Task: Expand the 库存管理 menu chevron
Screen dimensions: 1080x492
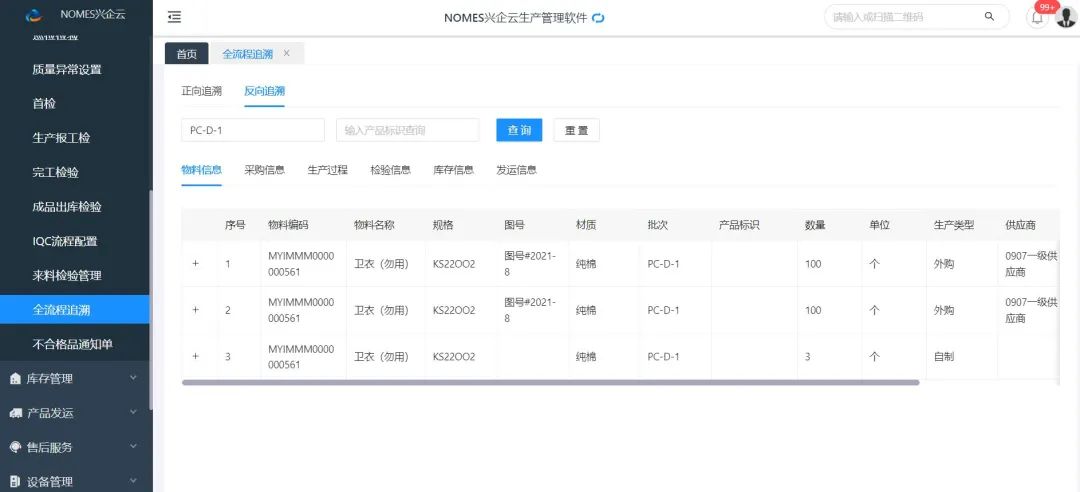Action: (x=134, y=378)
